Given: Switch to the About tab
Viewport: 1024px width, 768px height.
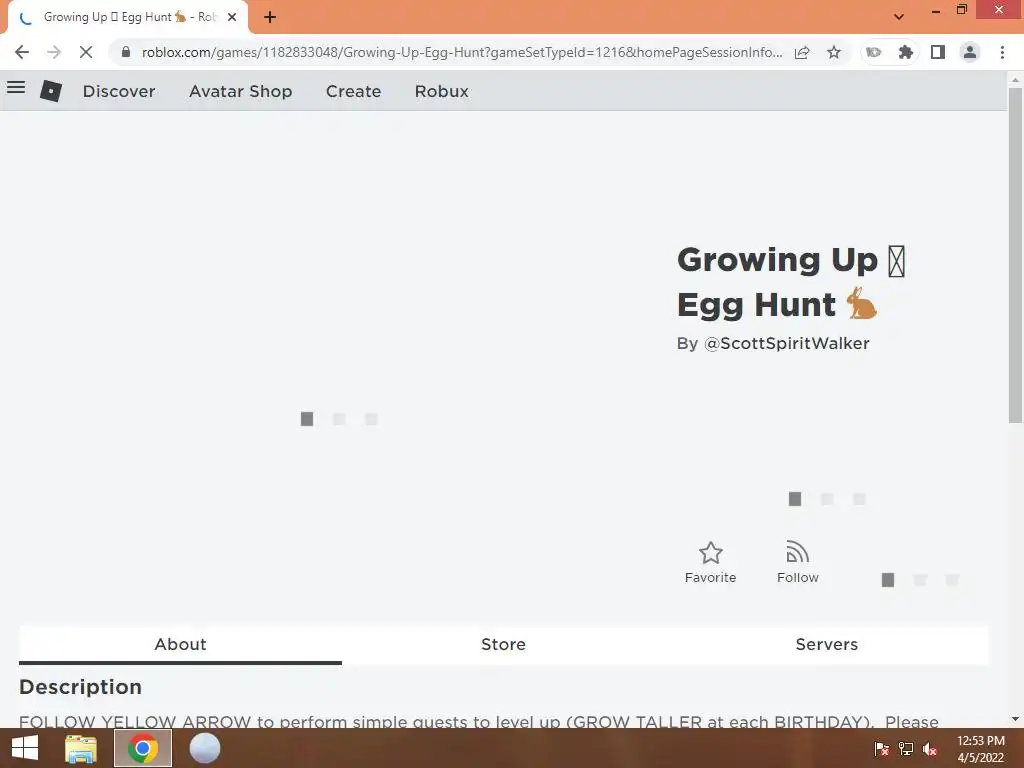Looking at the screenshot, I should point(180,644).
